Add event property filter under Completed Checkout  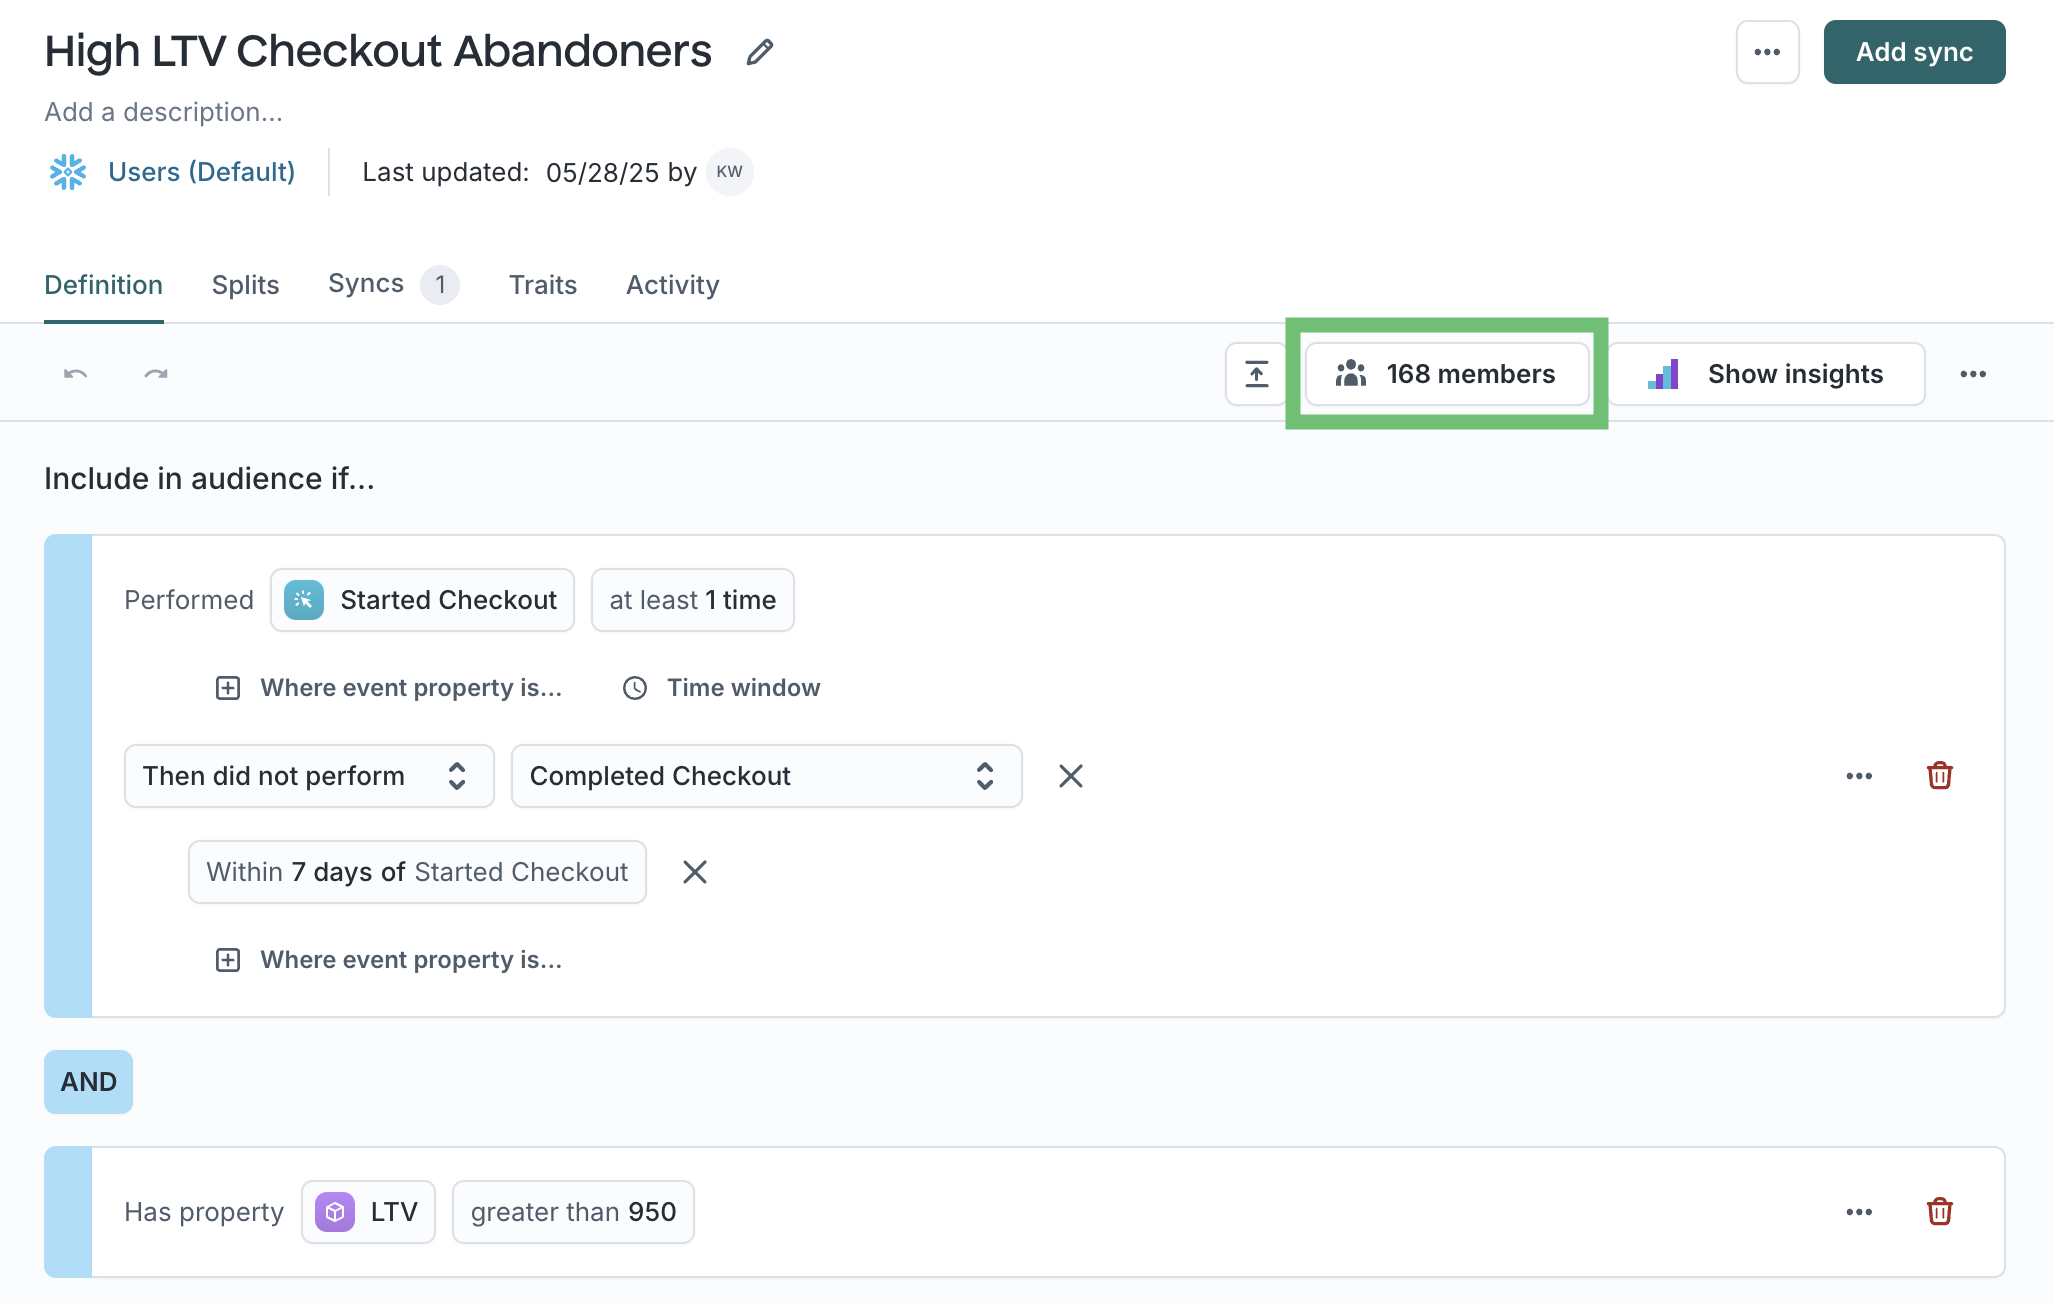click(x=389, y=960)
